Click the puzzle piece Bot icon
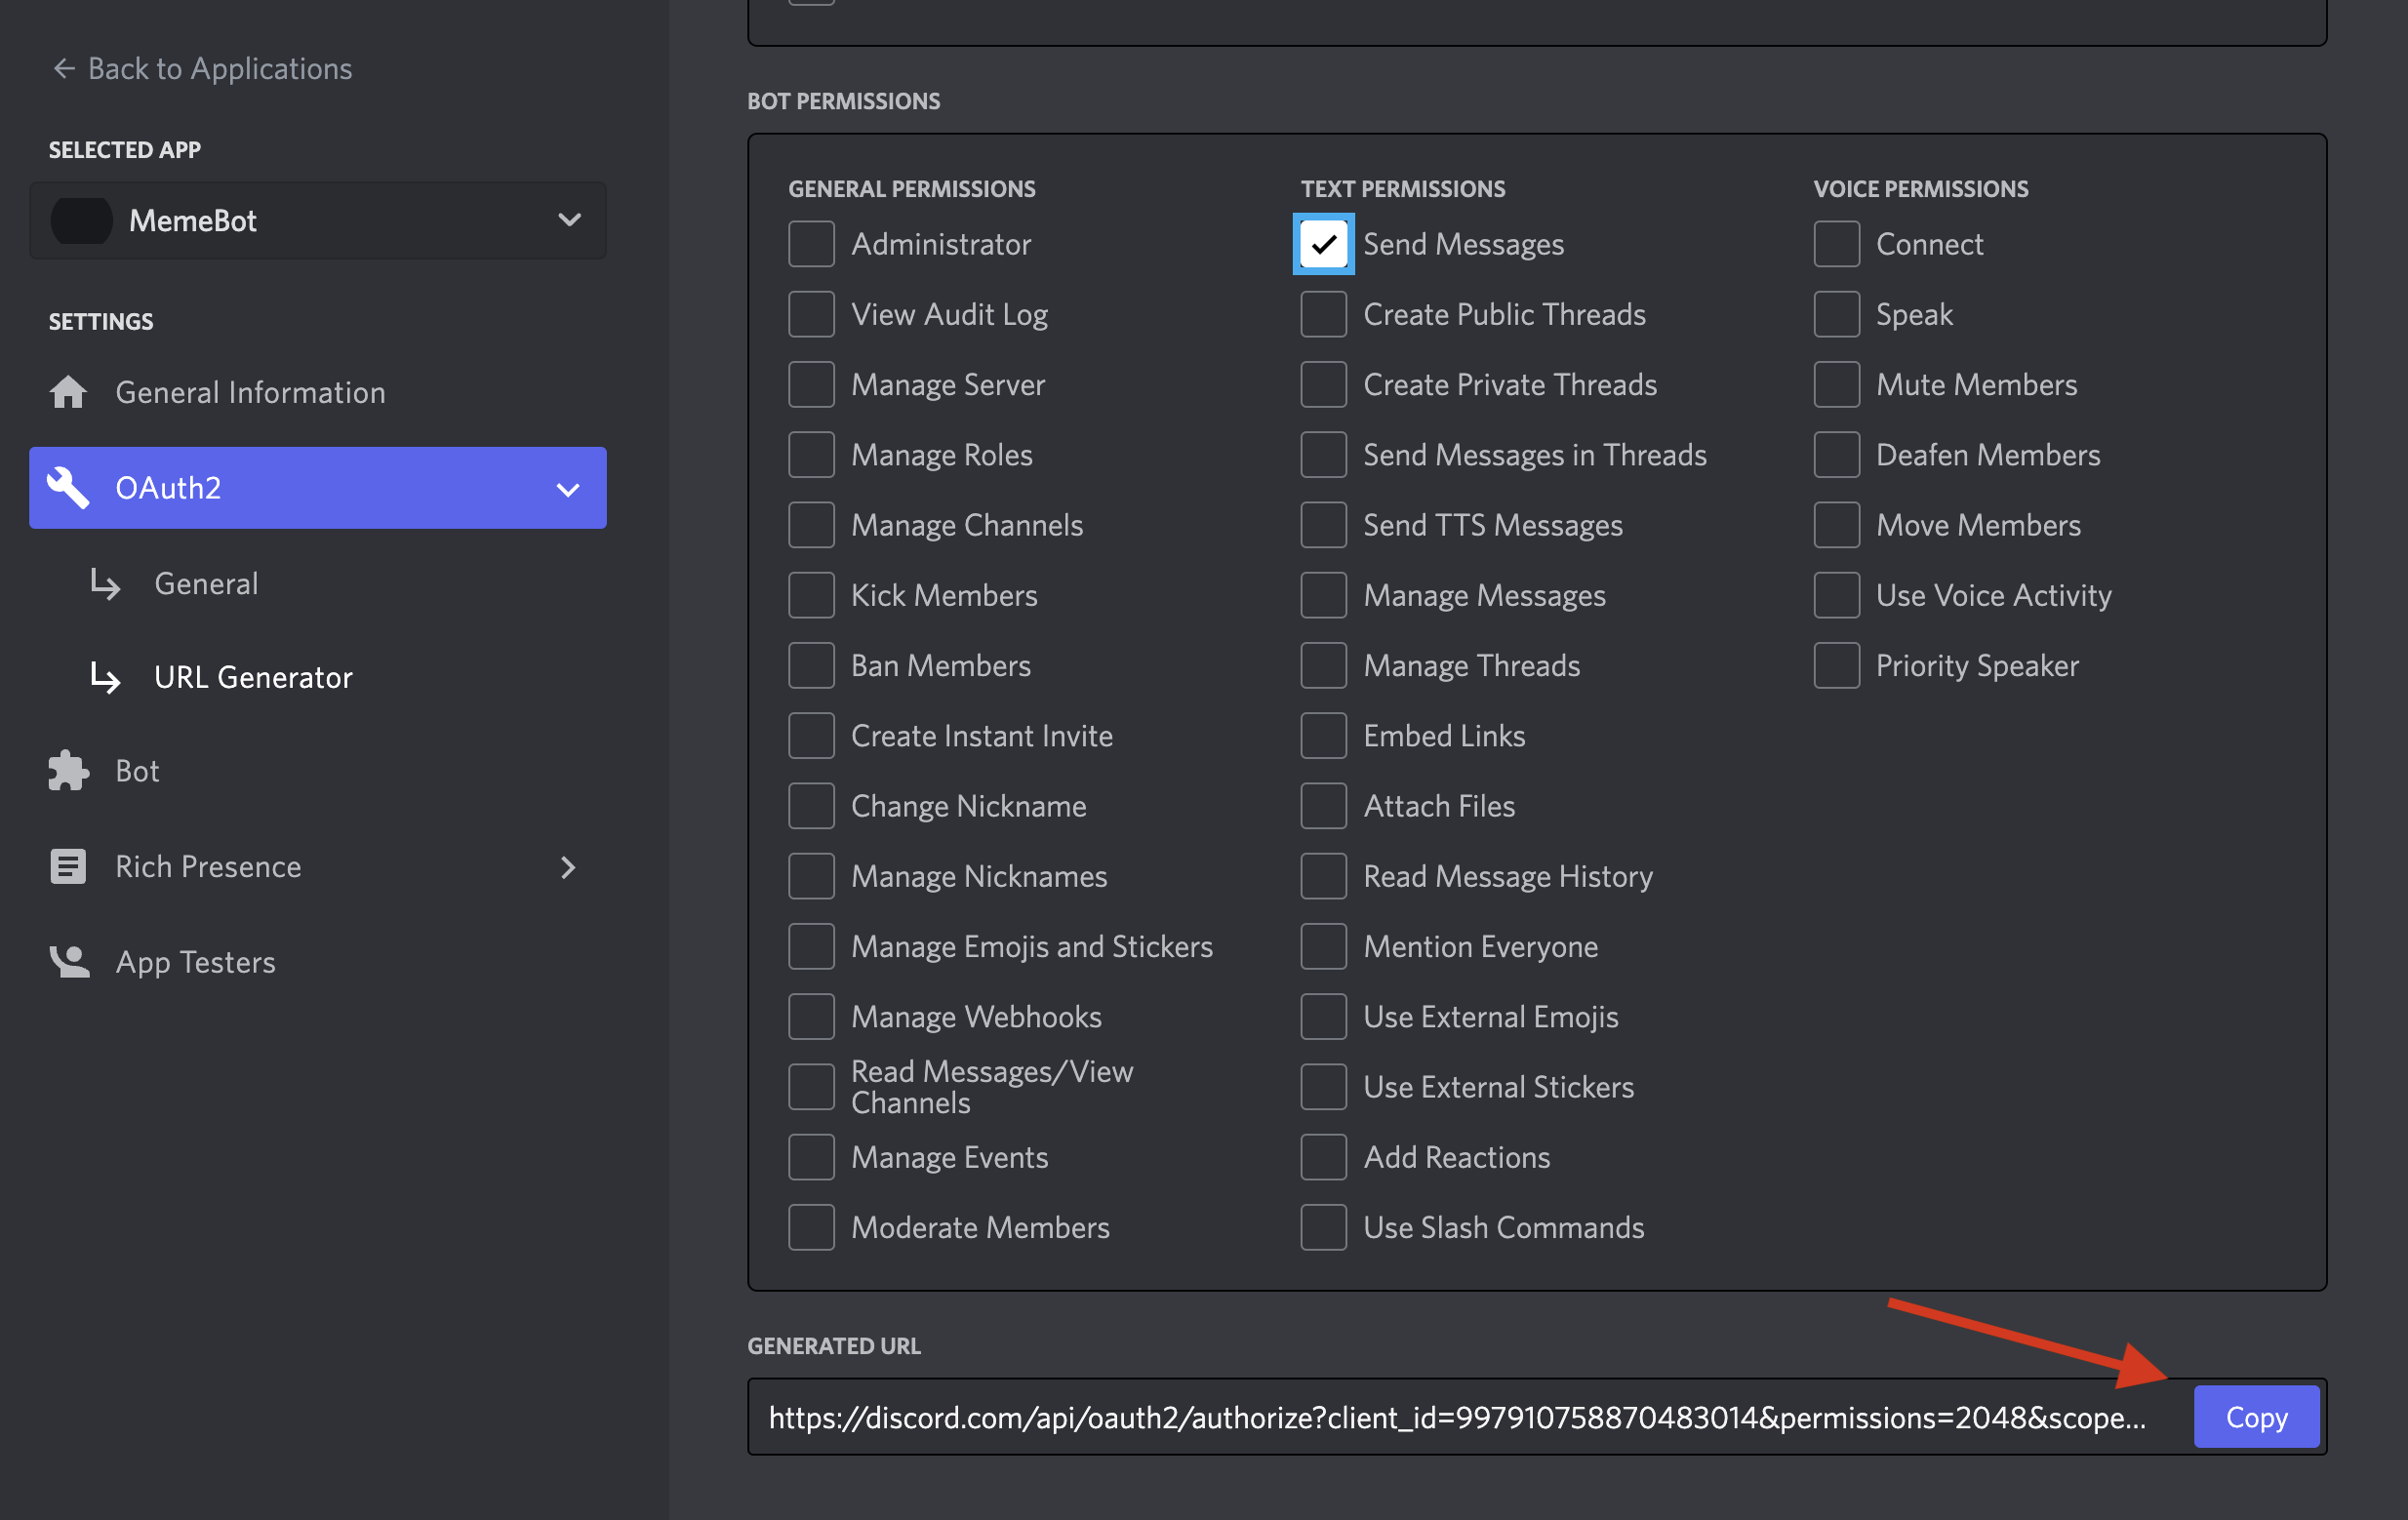Viewport: 2408px width, 1520px height. (x=68, y=771)
